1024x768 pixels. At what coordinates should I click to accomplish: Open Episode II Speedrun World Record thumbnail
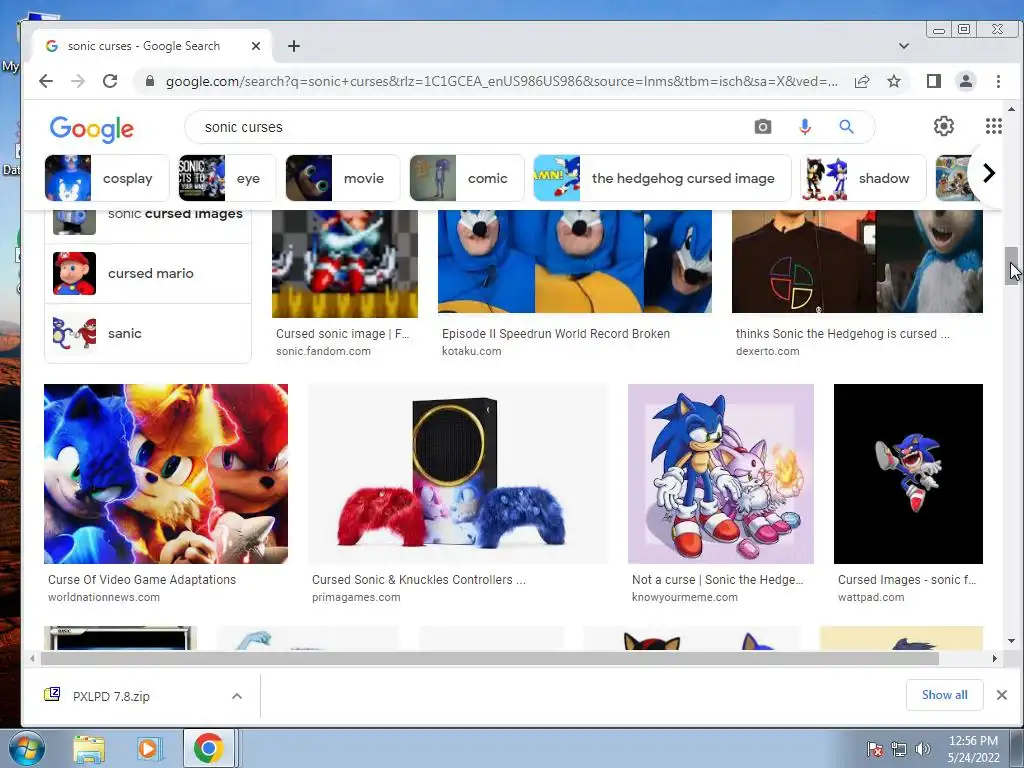point(575,261)
